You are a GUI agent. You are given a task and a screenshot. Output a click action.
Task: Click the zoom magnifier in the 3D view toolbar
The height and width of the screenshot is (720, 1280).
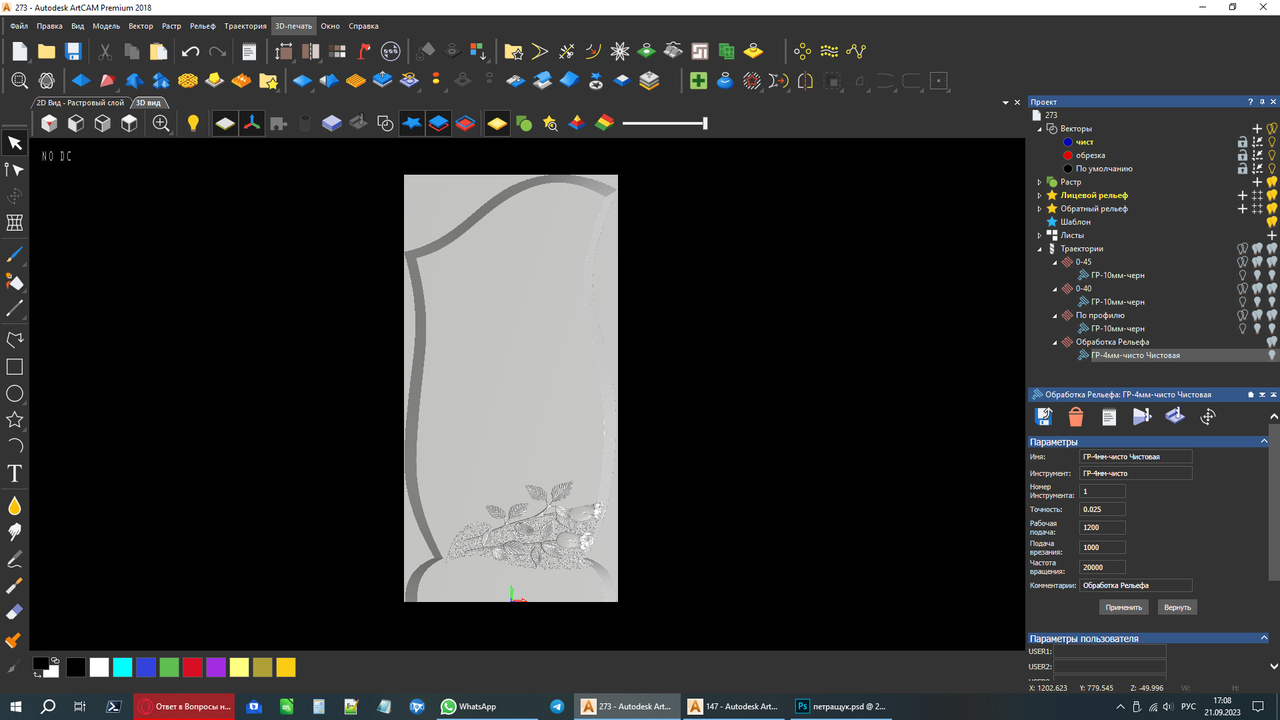click(161, 123)
